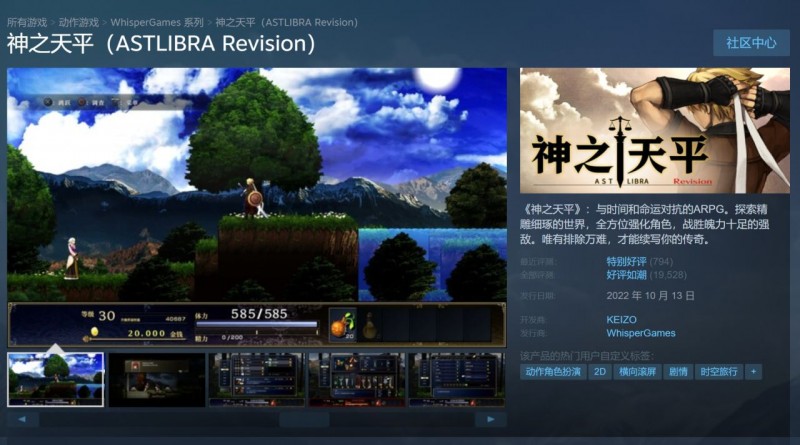Click the 神之天平 game header capsule image
The image size is (800, 445).
655,131
